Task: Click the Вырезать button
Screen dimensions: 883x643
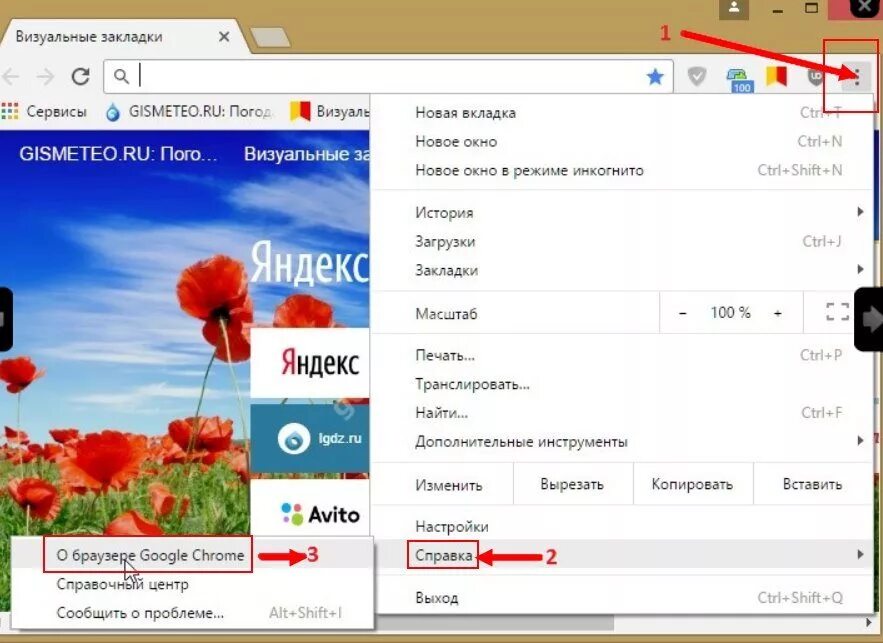Action: [x=573, y=484]
